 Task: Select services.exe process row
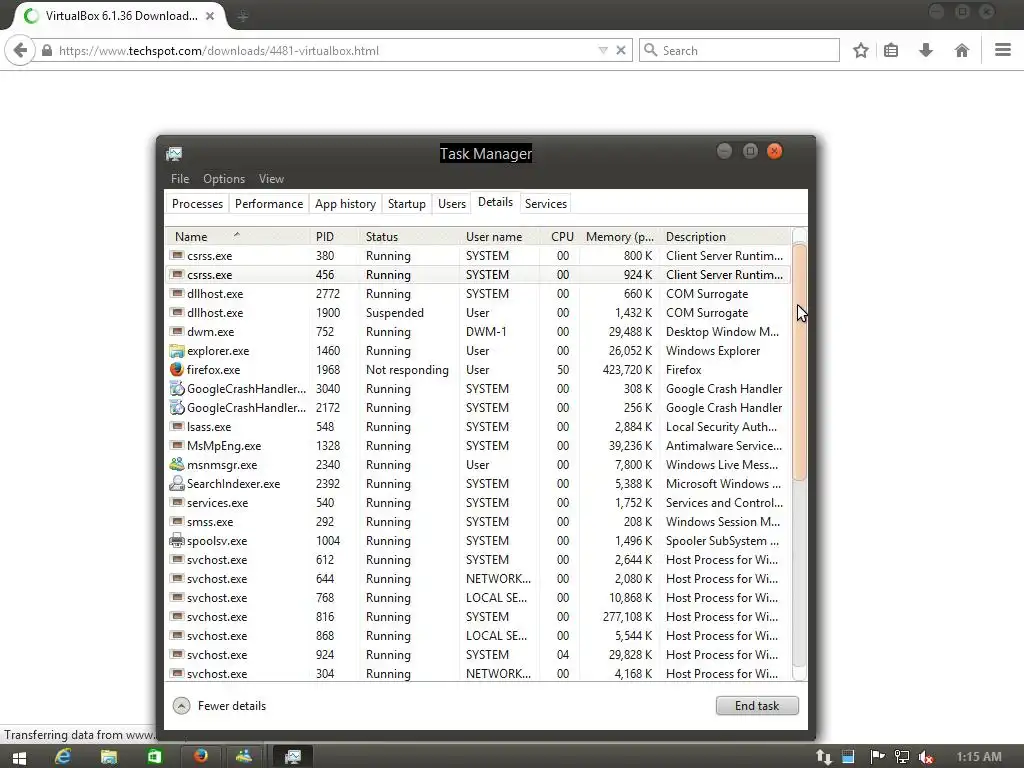478,502
